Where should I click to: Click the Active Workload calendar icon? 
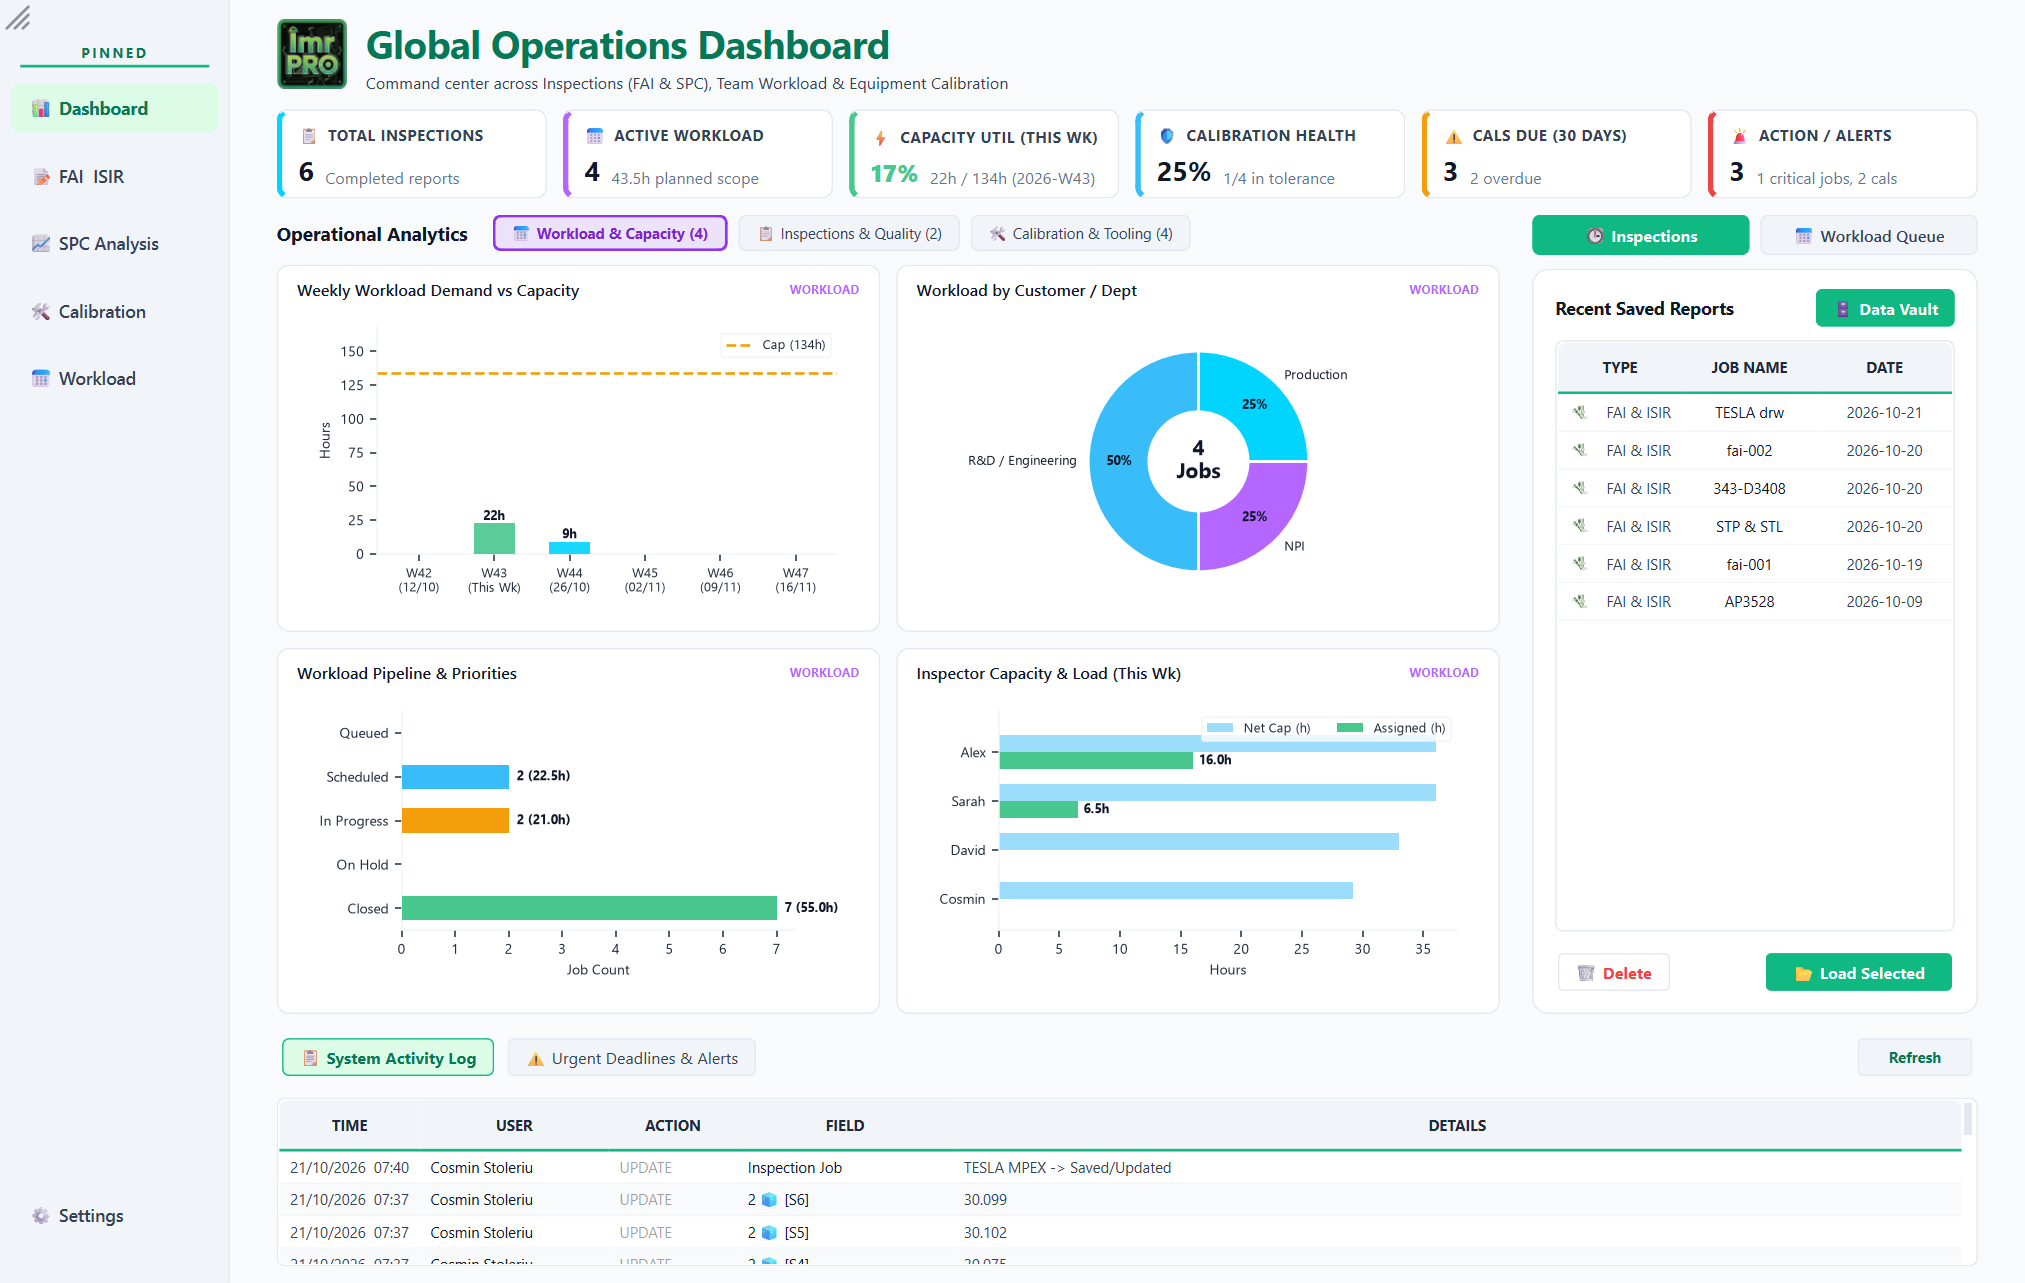click(595, 136)
